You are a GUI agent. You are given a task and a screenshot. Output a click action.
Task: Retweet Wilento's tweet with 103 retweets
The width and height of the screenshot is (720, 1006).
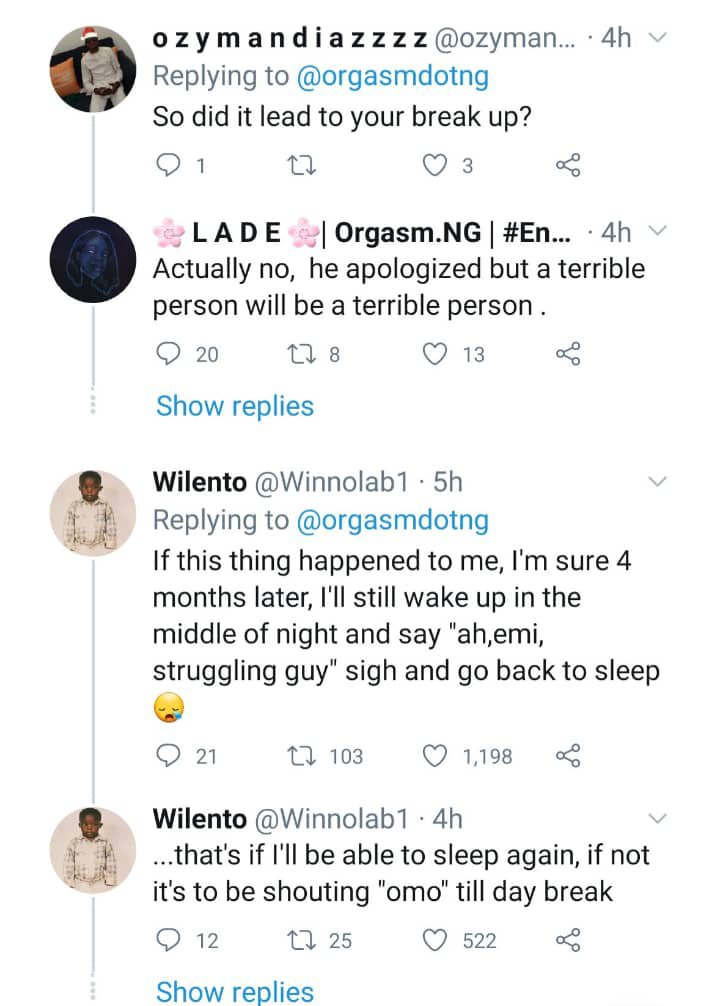point(299,756)
